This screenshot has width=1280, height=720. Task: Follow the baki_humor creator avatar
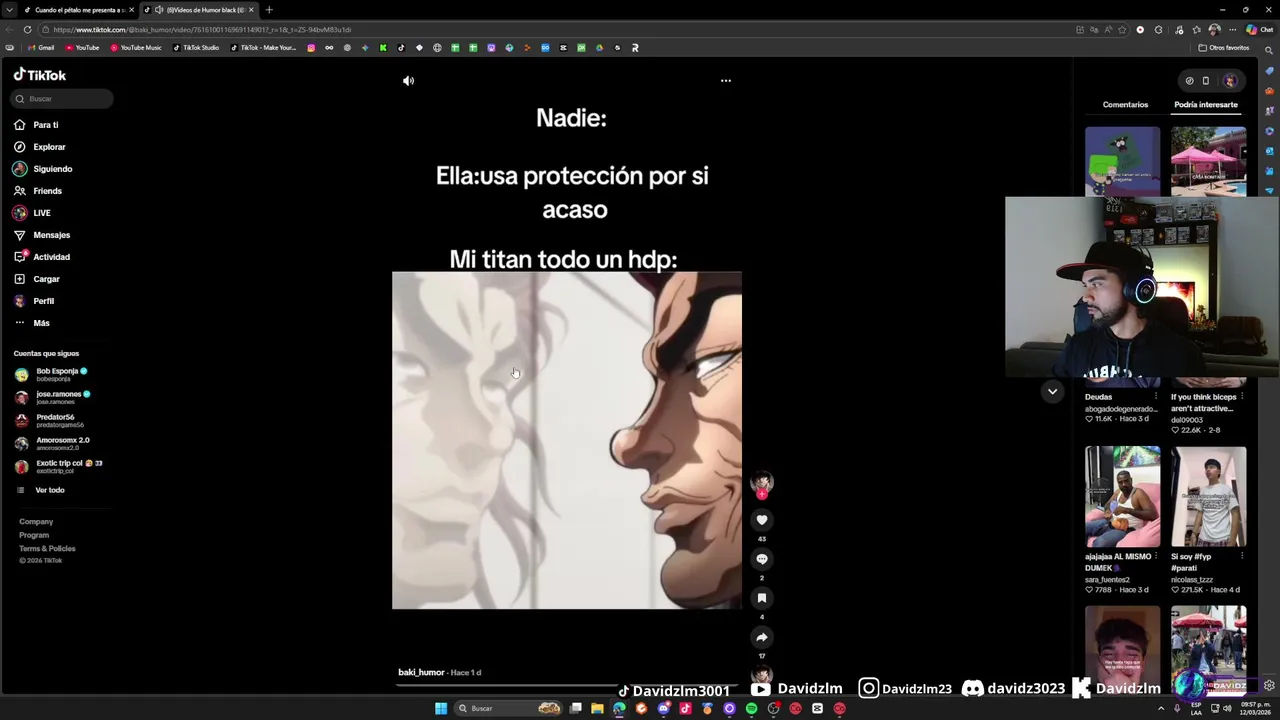click(762, 484)
